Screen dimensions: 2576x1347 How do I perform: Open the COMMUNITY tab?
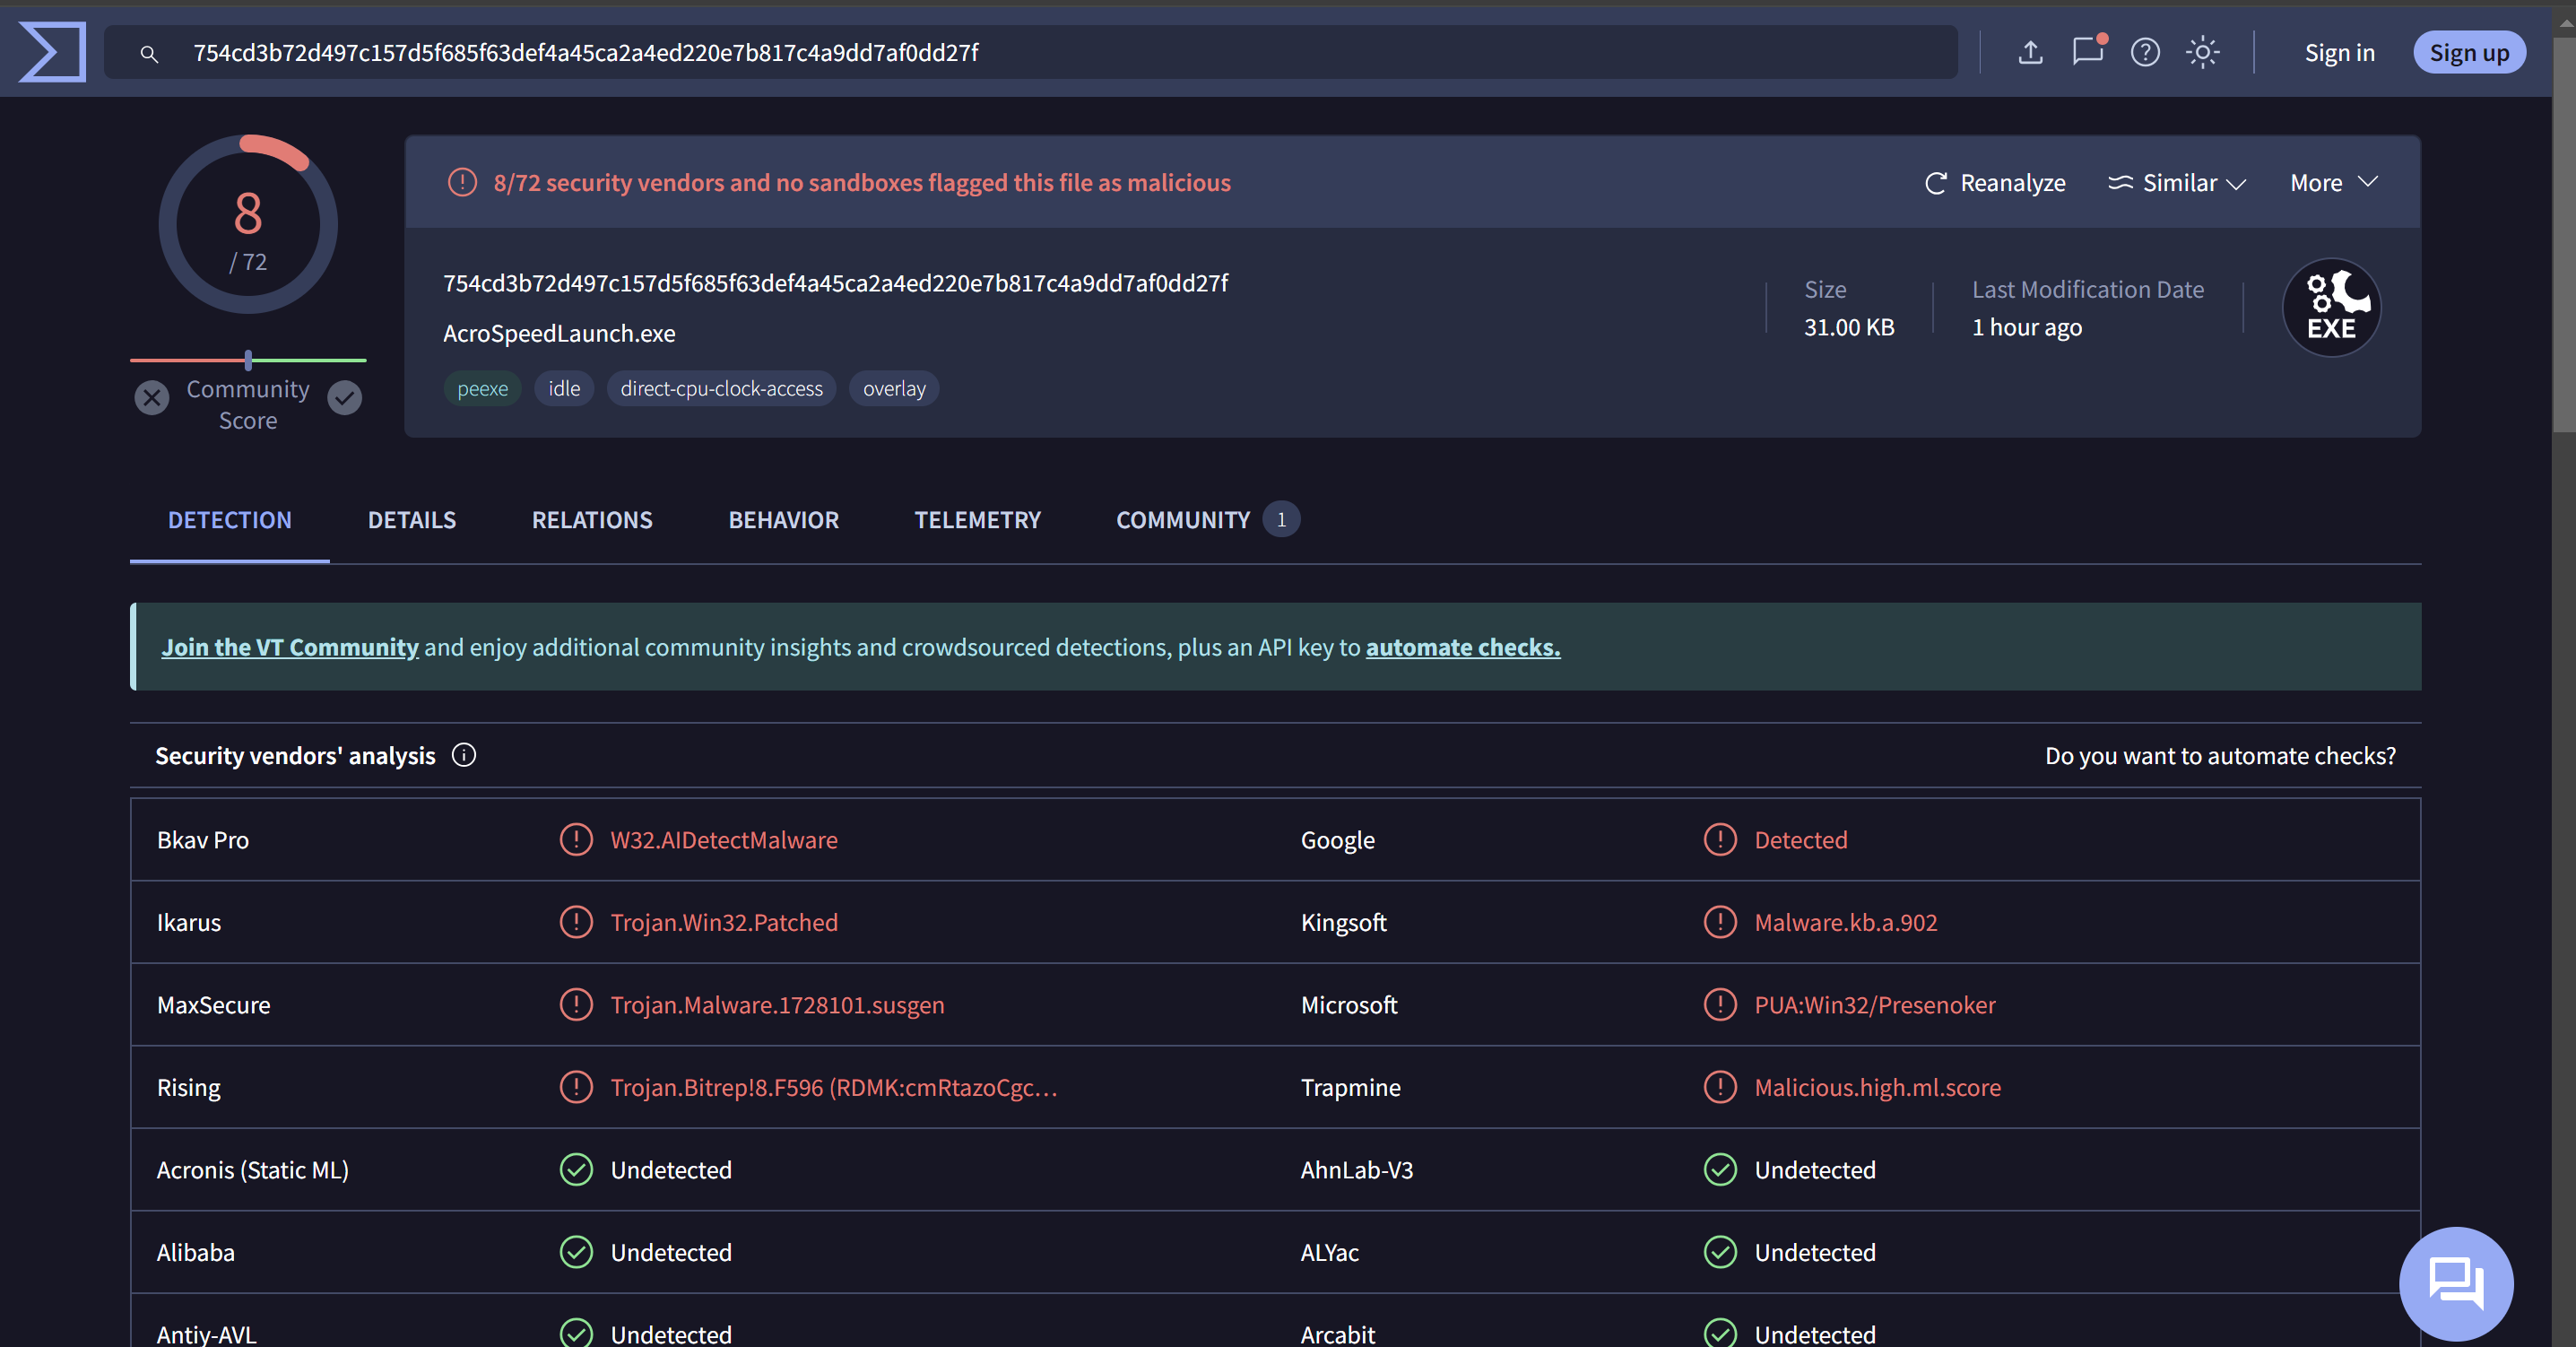point(1207,520)
